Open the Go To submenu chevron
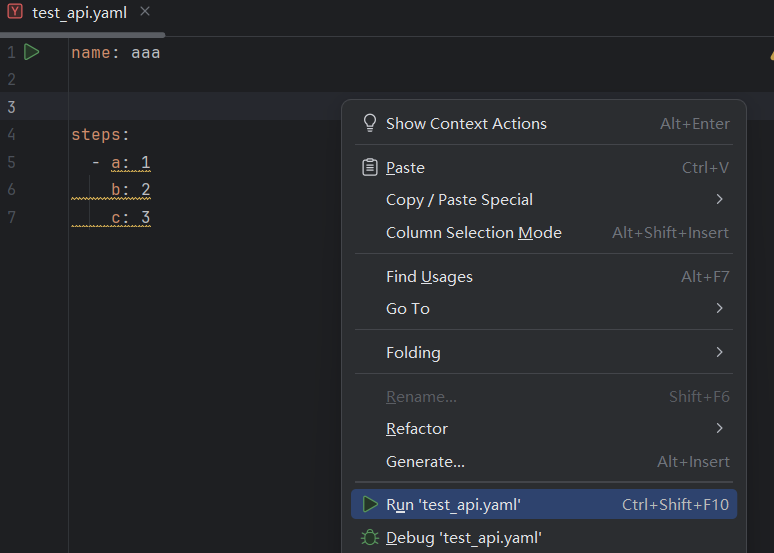This screenshot has width=774, height=553. pos(719,308)
